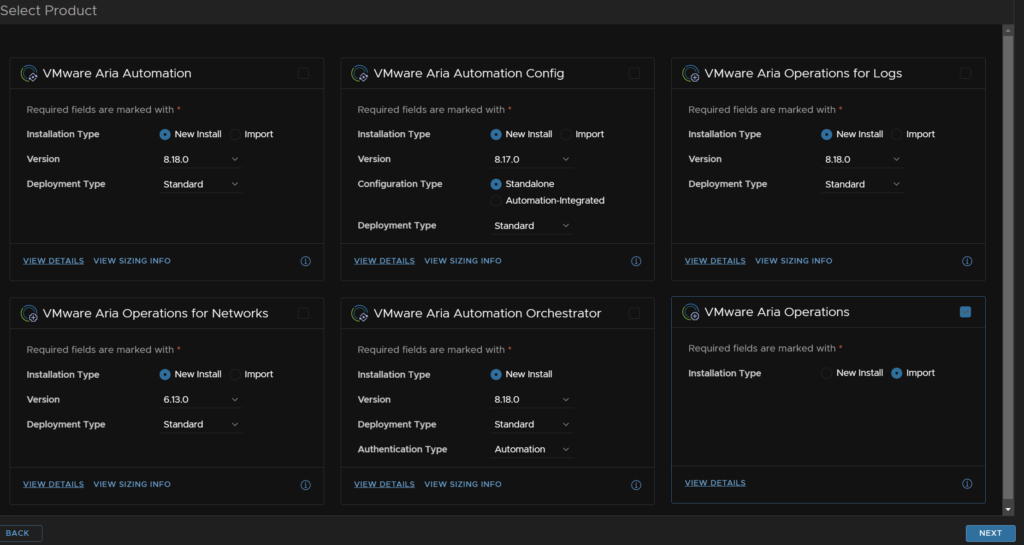
Task: Open Authentication Type dropdown showing Automation
Action: (532, 450)
